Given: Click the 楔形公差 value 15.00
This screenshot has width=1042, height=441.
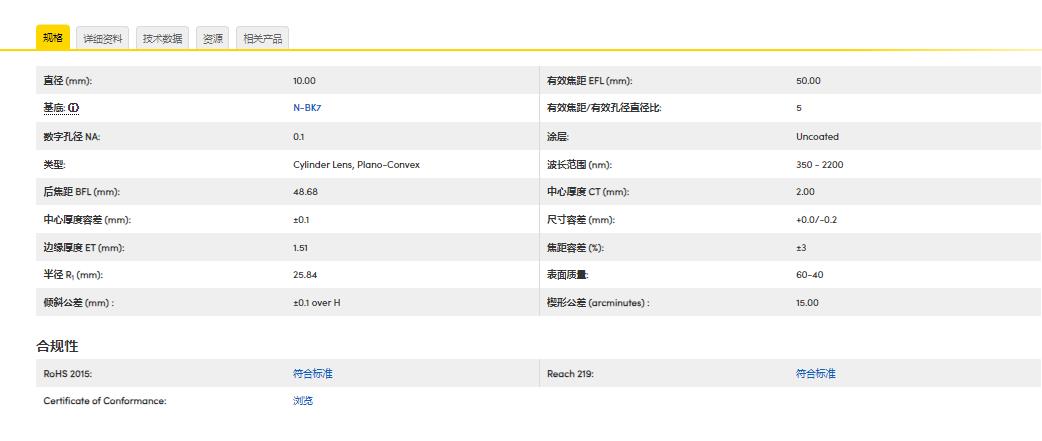Looking at the screenshot, I should pyautogui.click(x=807, y=302).
